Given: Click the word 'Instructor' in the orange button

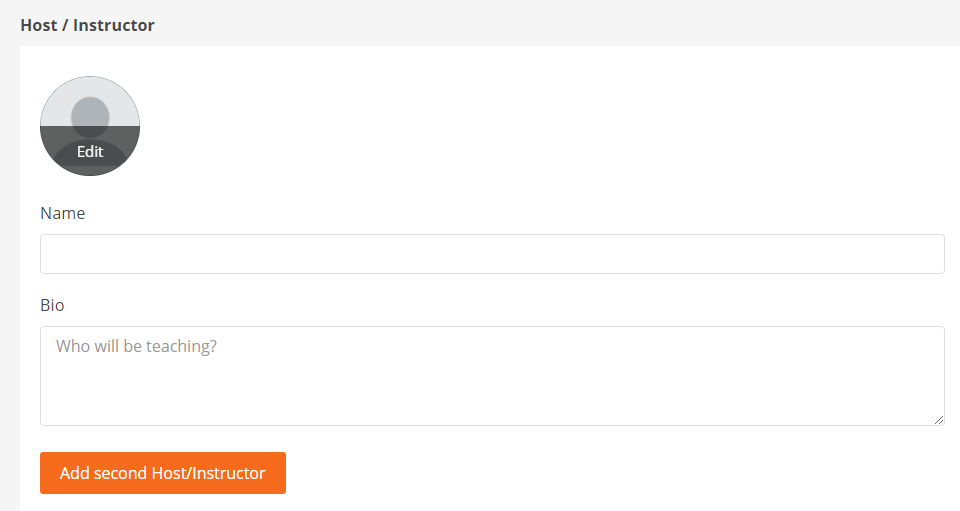Looking at the screenshot, I should 229,473.
